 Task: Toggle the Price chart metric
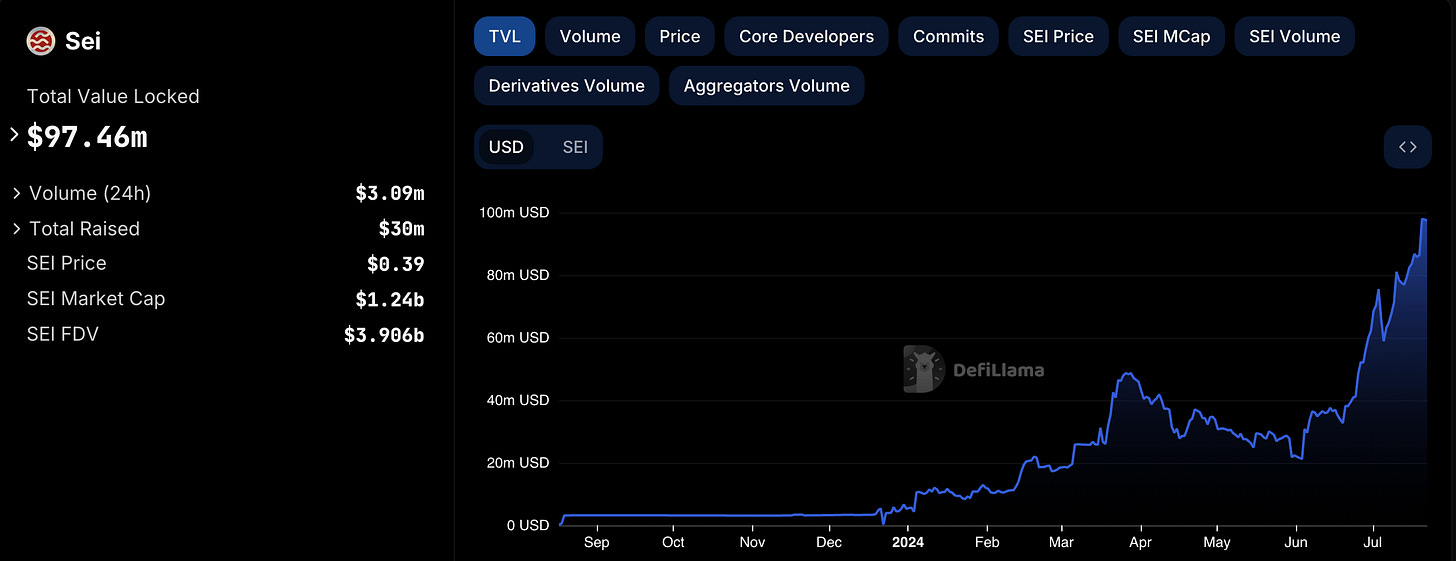click(x=680, y=36)
